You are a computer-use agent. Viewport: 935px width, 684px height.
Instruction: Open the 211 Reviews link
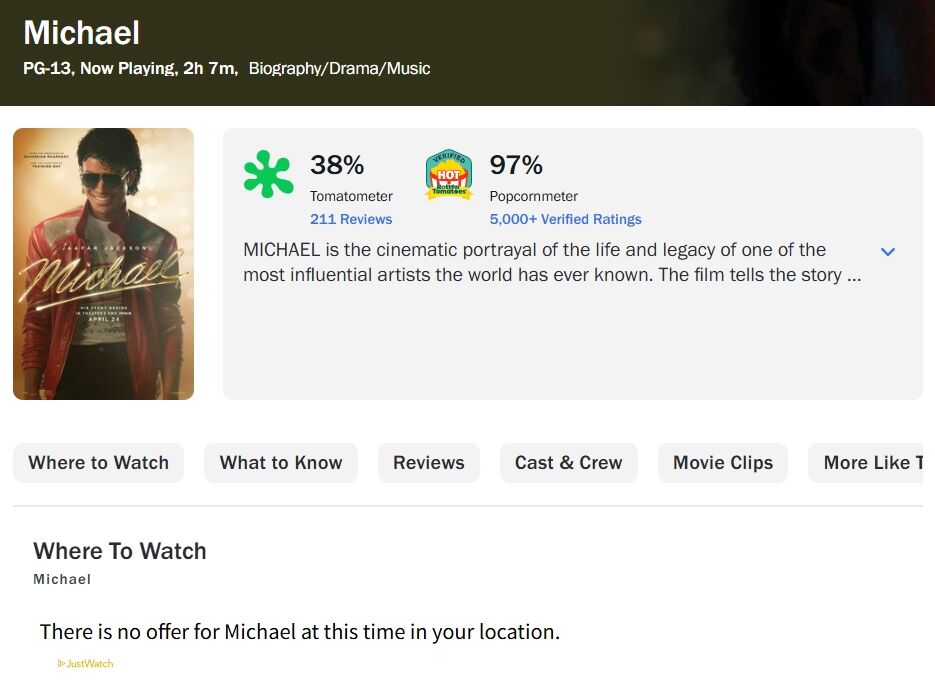tap(351, 219)
